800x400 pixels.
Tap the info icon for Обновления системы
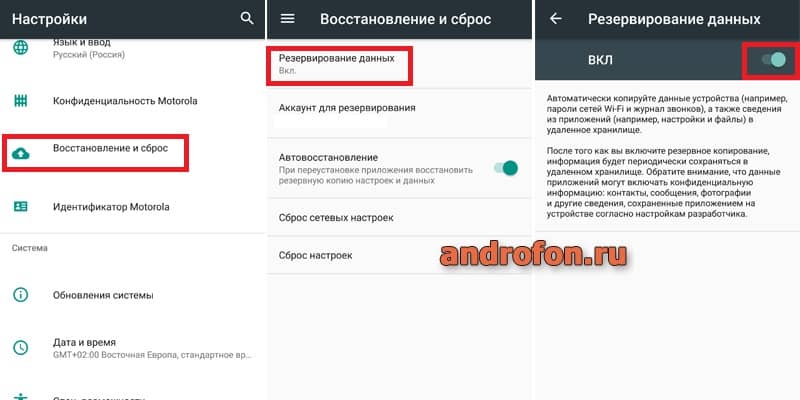(x=20, y=295)
